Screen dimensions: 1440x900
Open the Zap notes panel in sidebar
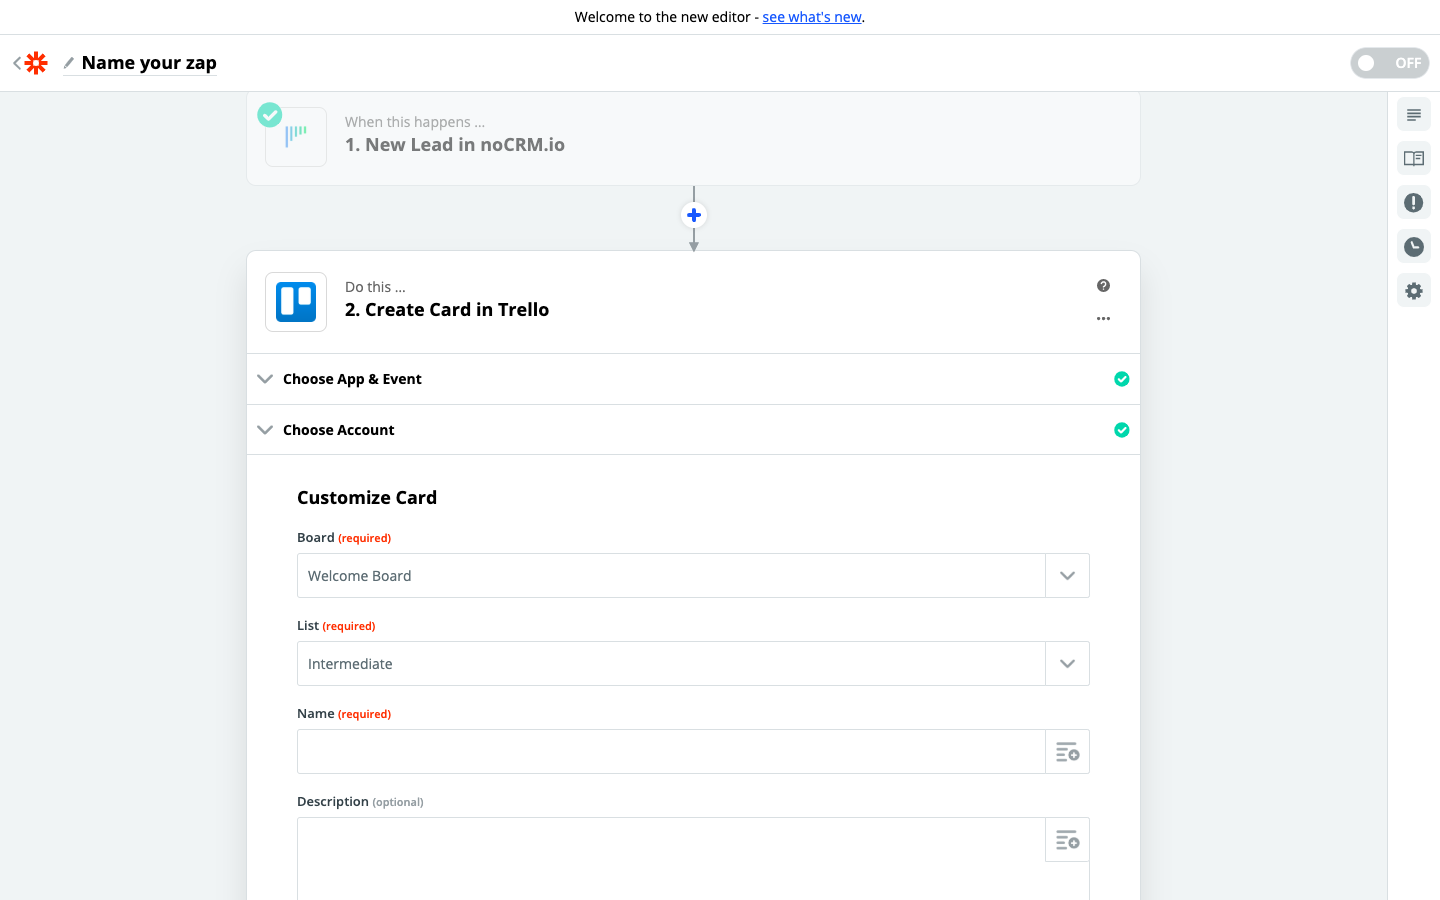click(1413, 114)
